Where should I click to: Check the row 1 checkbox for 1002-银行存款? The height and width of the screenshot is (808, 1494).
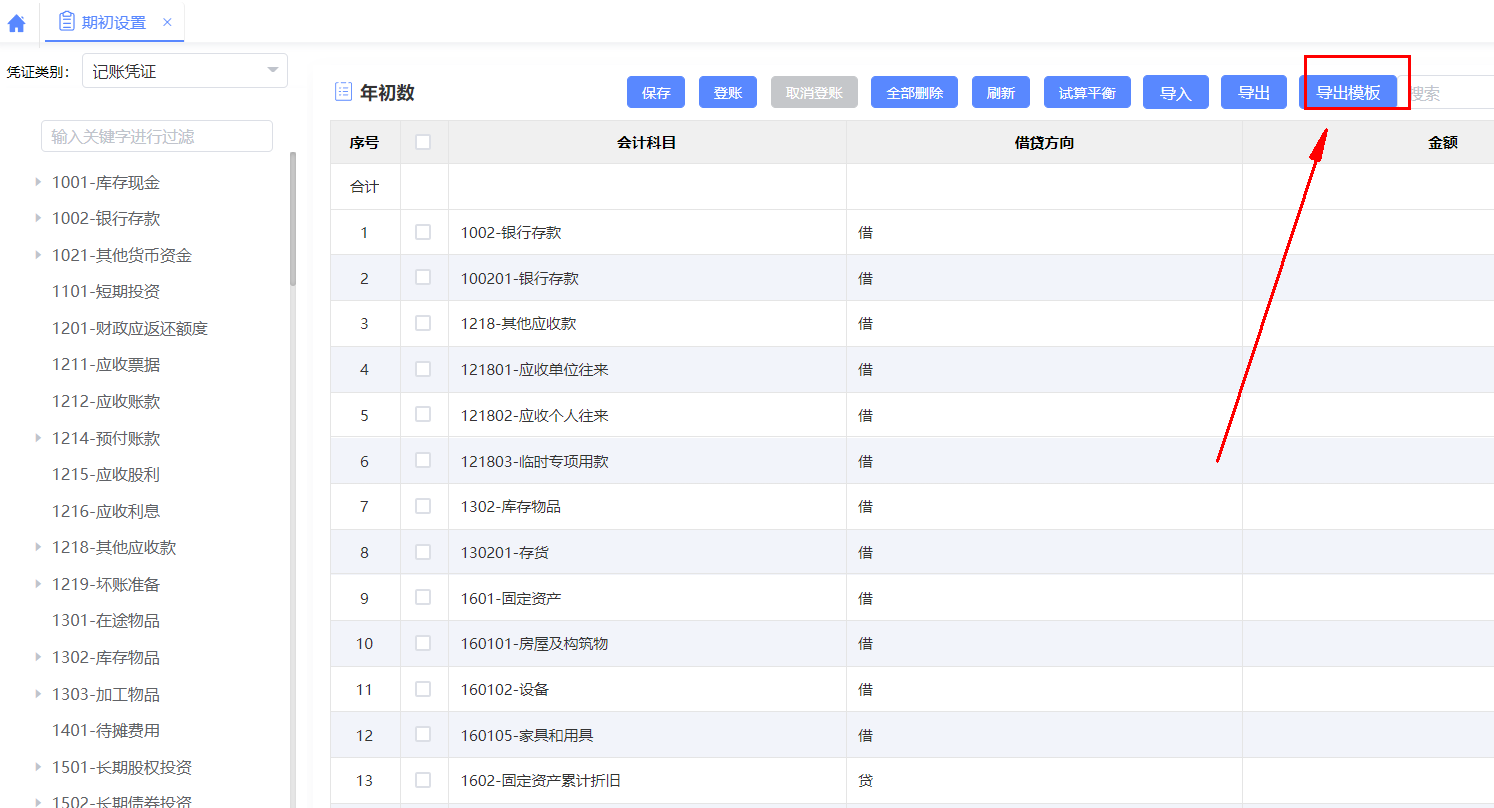pyautogui.click(x=423, y=232)
